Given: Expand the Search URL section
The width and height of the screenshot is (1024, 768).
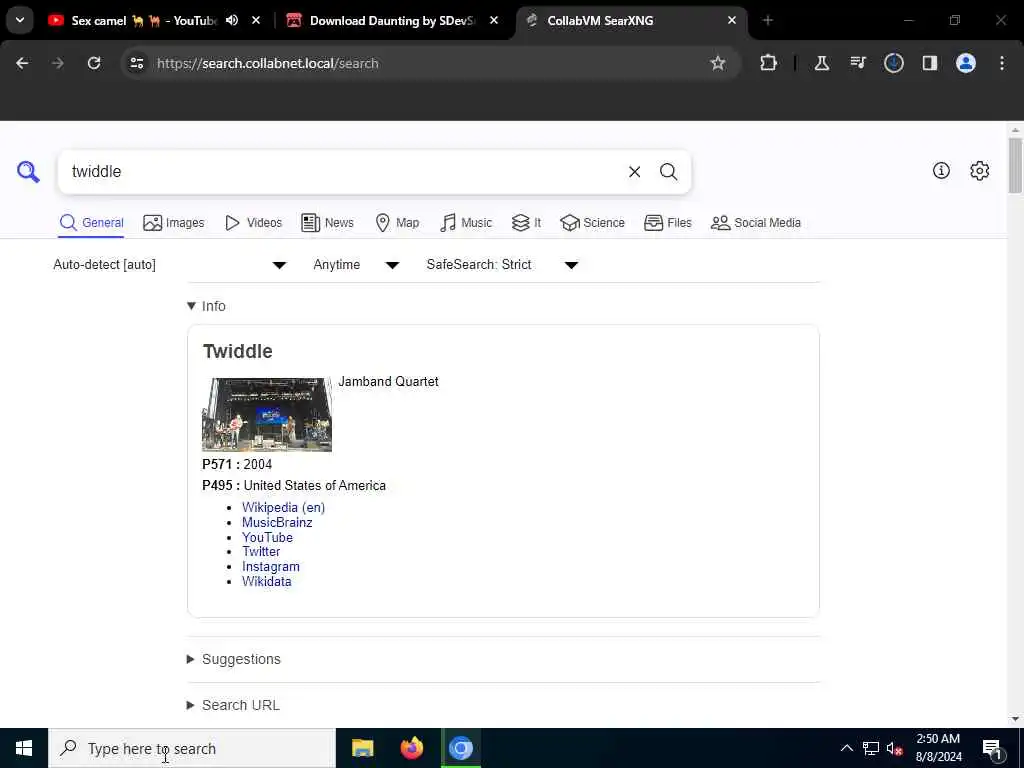Looking at the screenshot, I should tap(233, 705).
